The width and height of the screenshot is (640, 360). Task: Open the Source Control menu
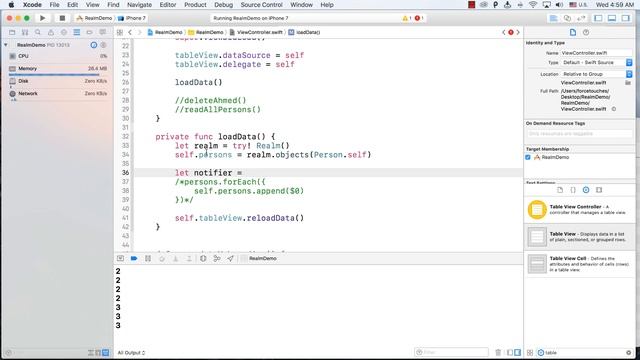(262, 5)
